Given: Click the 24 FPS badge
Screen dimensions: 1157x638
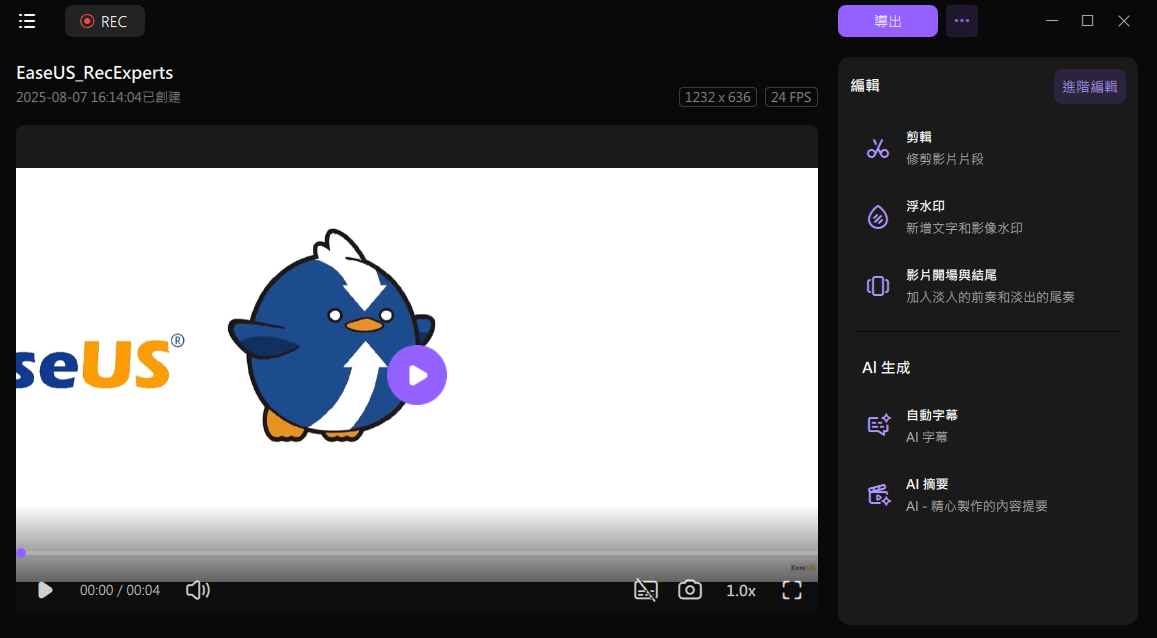Looking at the screenshot, I should pyautogui.click(x=791, y=97).
